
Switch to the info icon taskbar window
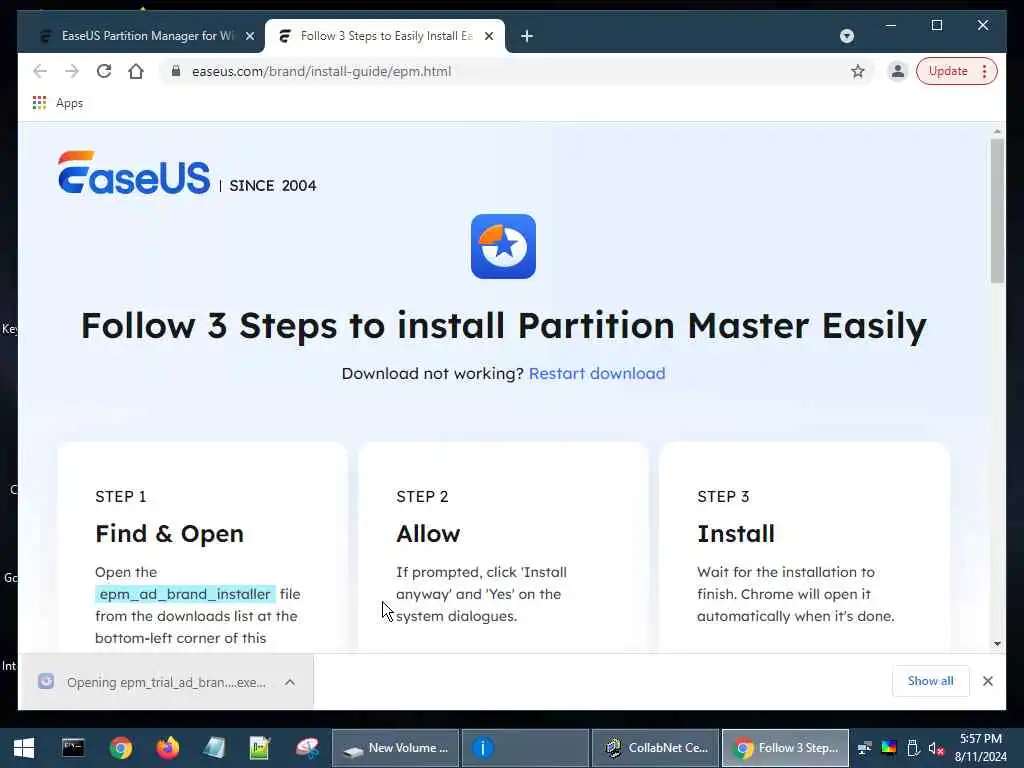point(525,748)
